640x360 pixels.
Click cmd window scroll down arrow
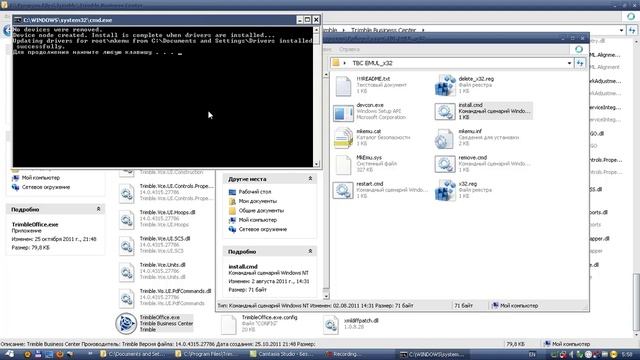[x=316, y=164]
